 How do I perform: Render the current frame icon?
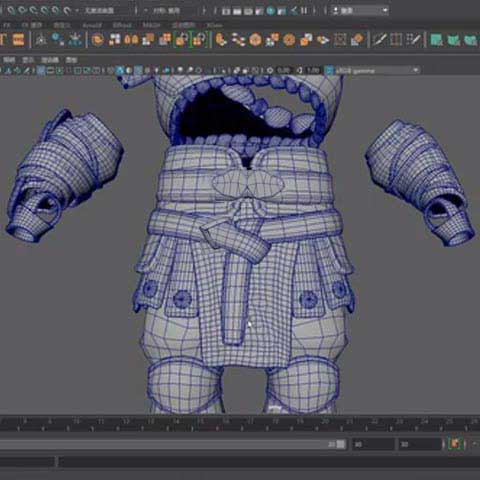click(237, 11)
